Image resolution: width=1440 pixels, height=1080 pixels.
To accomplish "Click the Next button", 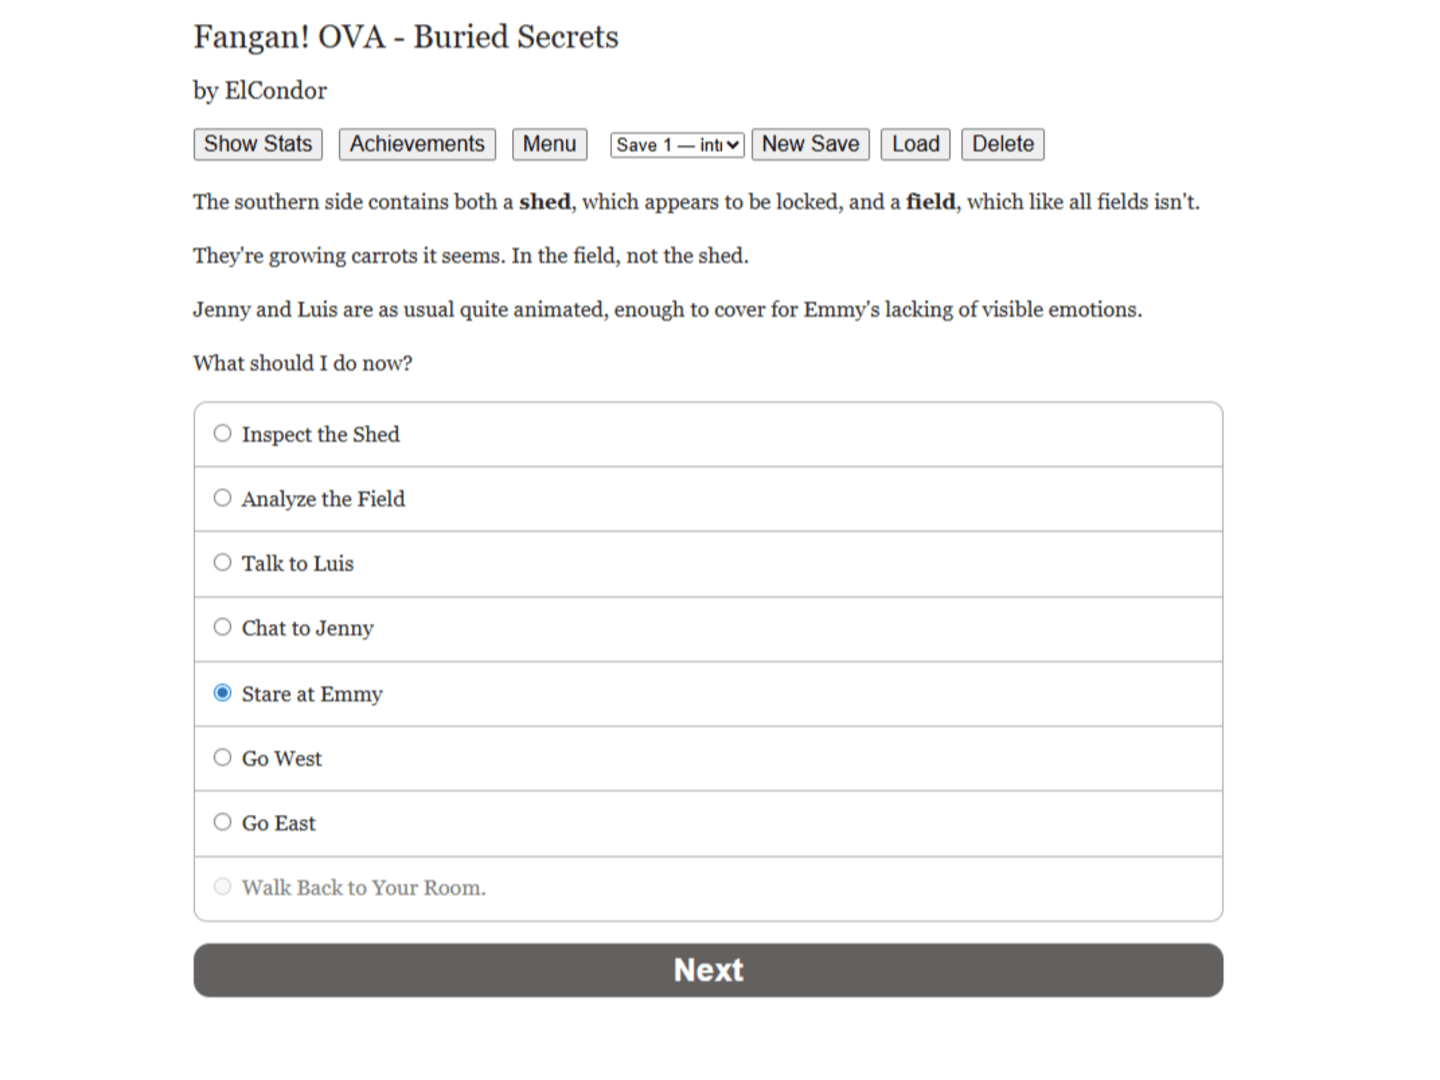I will pyautogui.click(x=708, y=970).
